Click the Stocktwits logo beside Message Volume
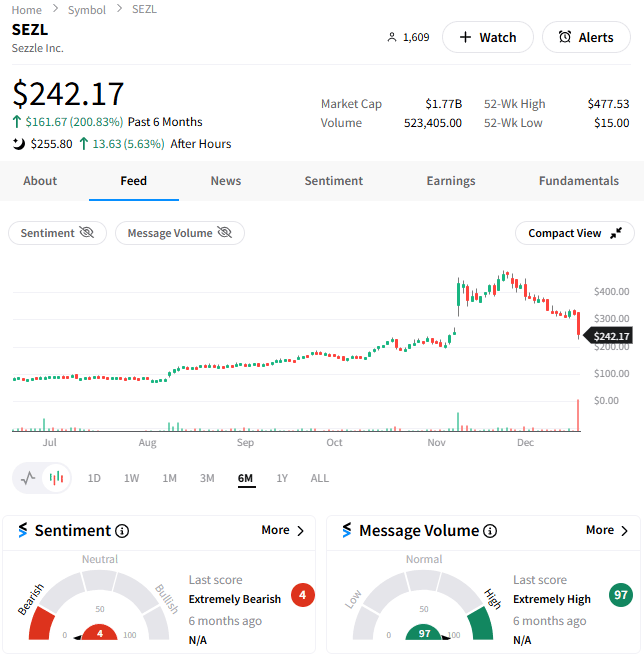Viewport: 644px width, 656px height. point(347,530)
